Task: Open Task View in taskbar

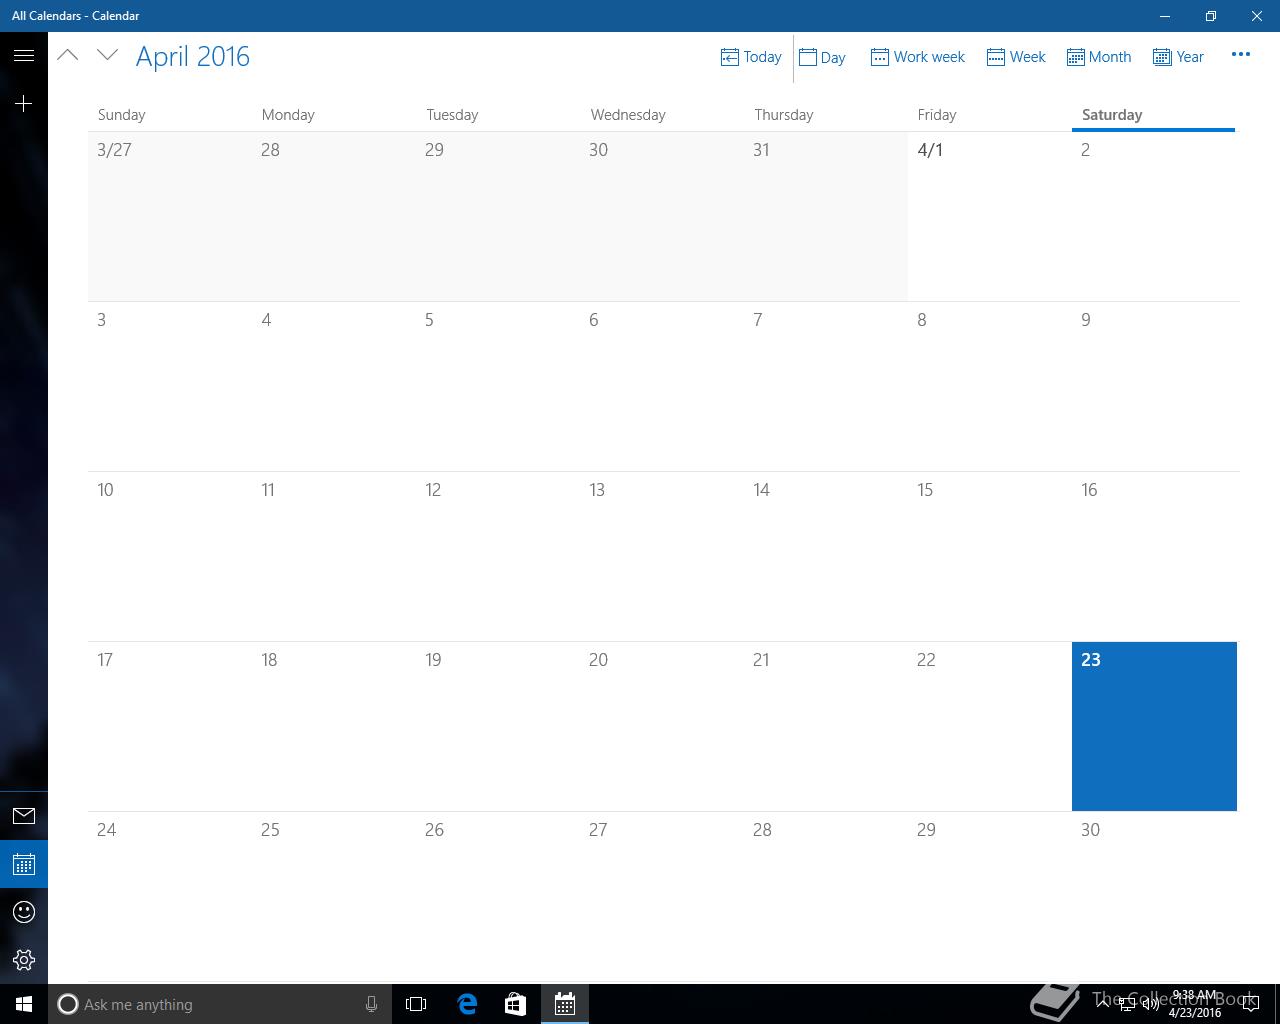Action: coord(416,1004)
